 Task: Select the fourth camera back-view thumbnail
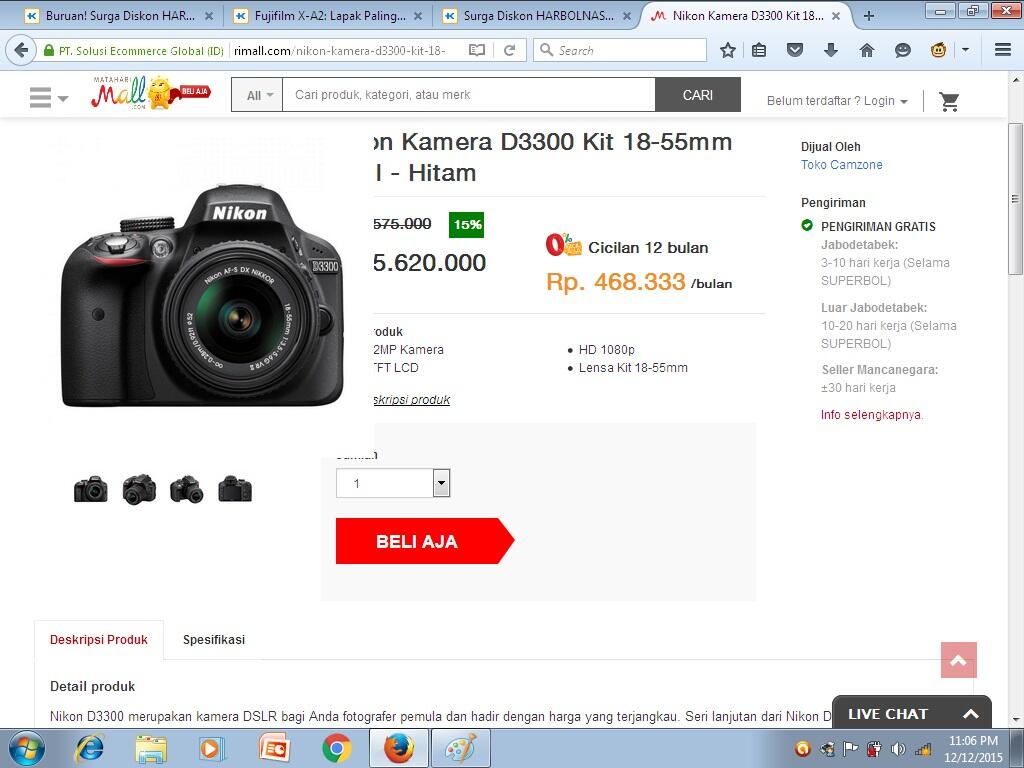235,488
